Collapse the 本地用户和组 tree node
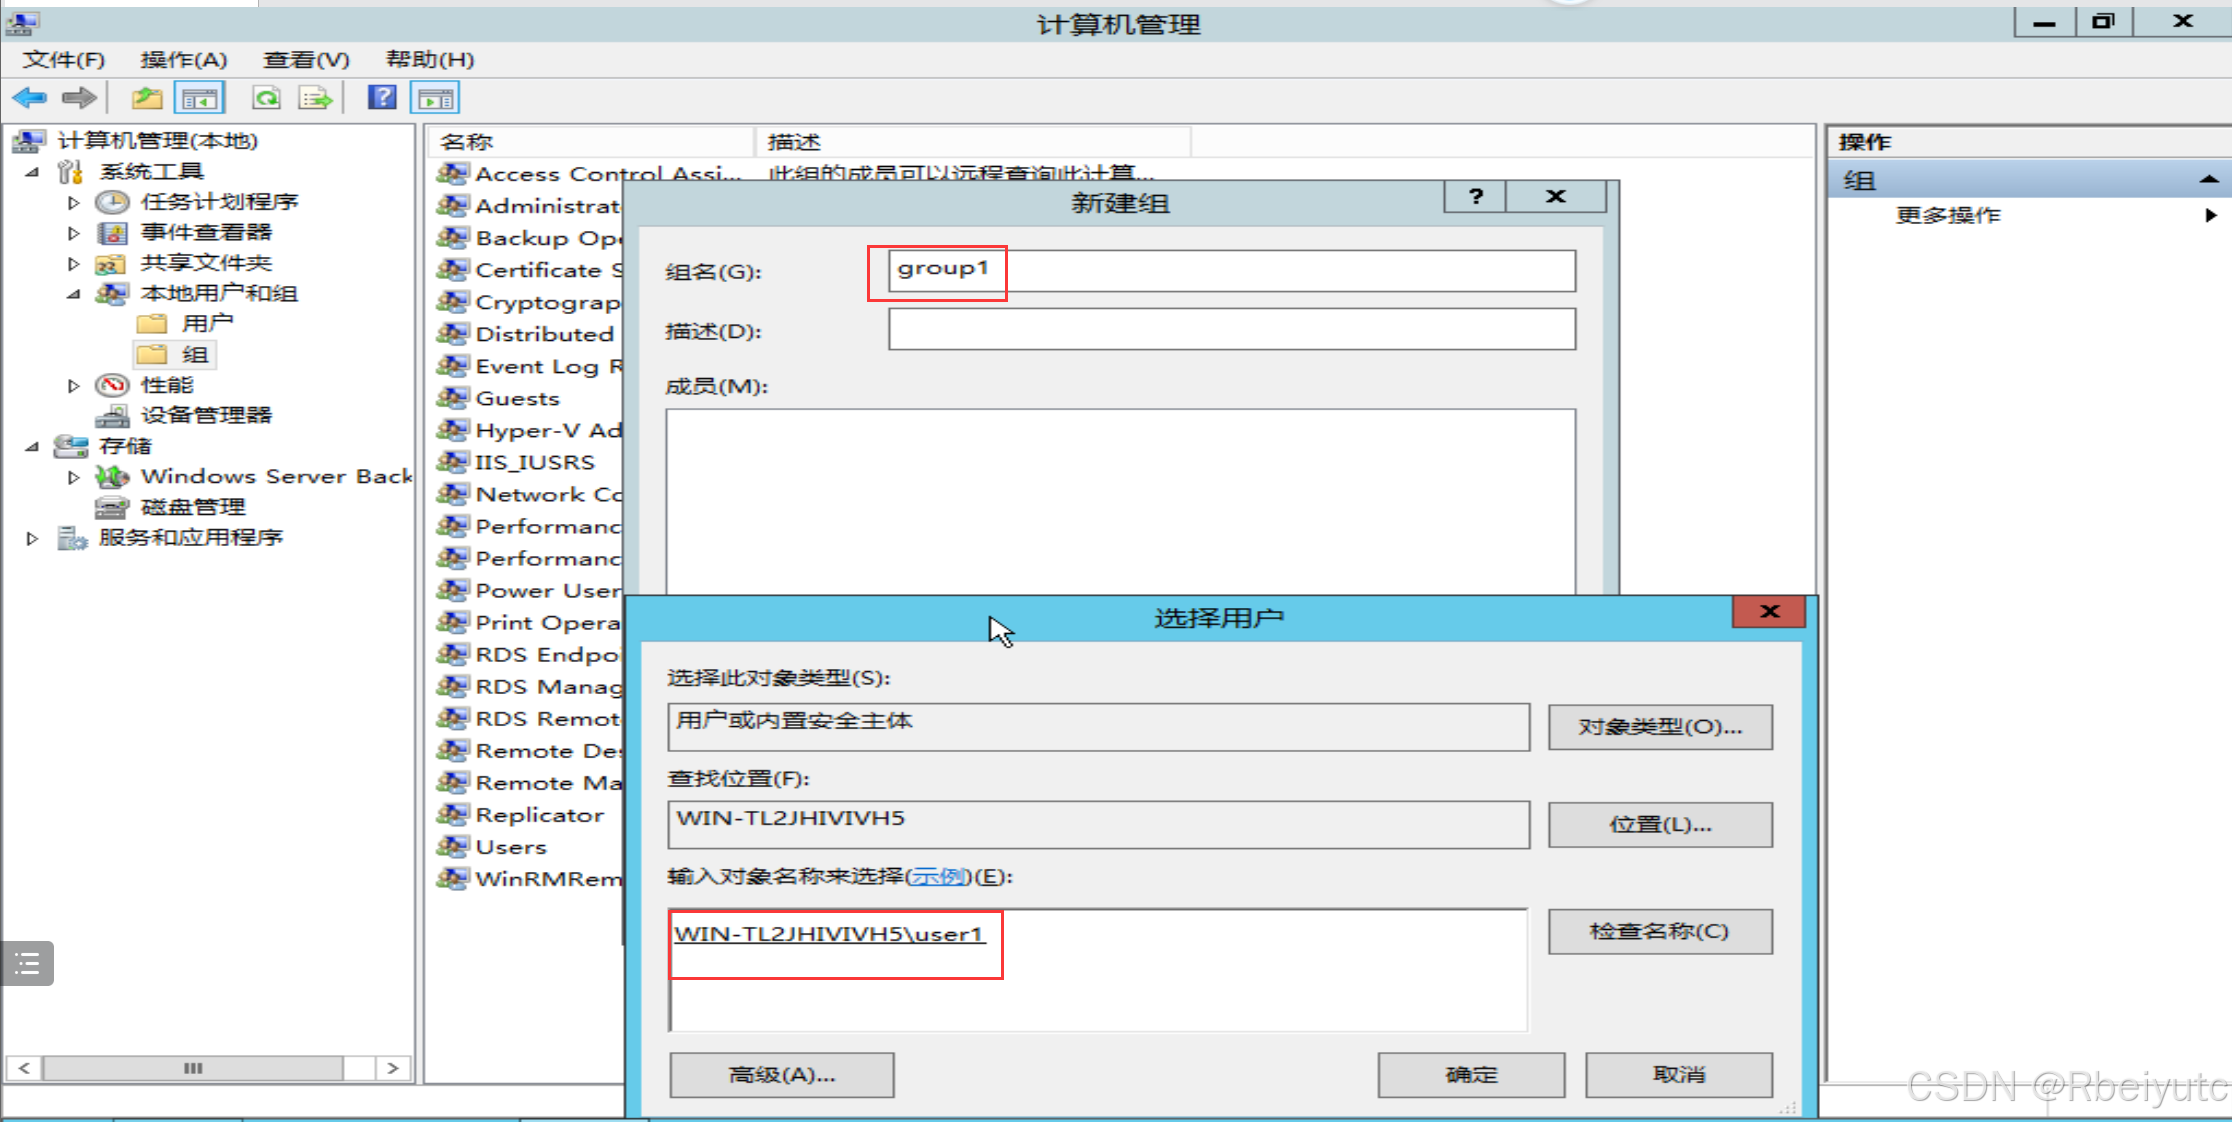The width and height of the screenshot is (2232, 1122). coord(73,294)
